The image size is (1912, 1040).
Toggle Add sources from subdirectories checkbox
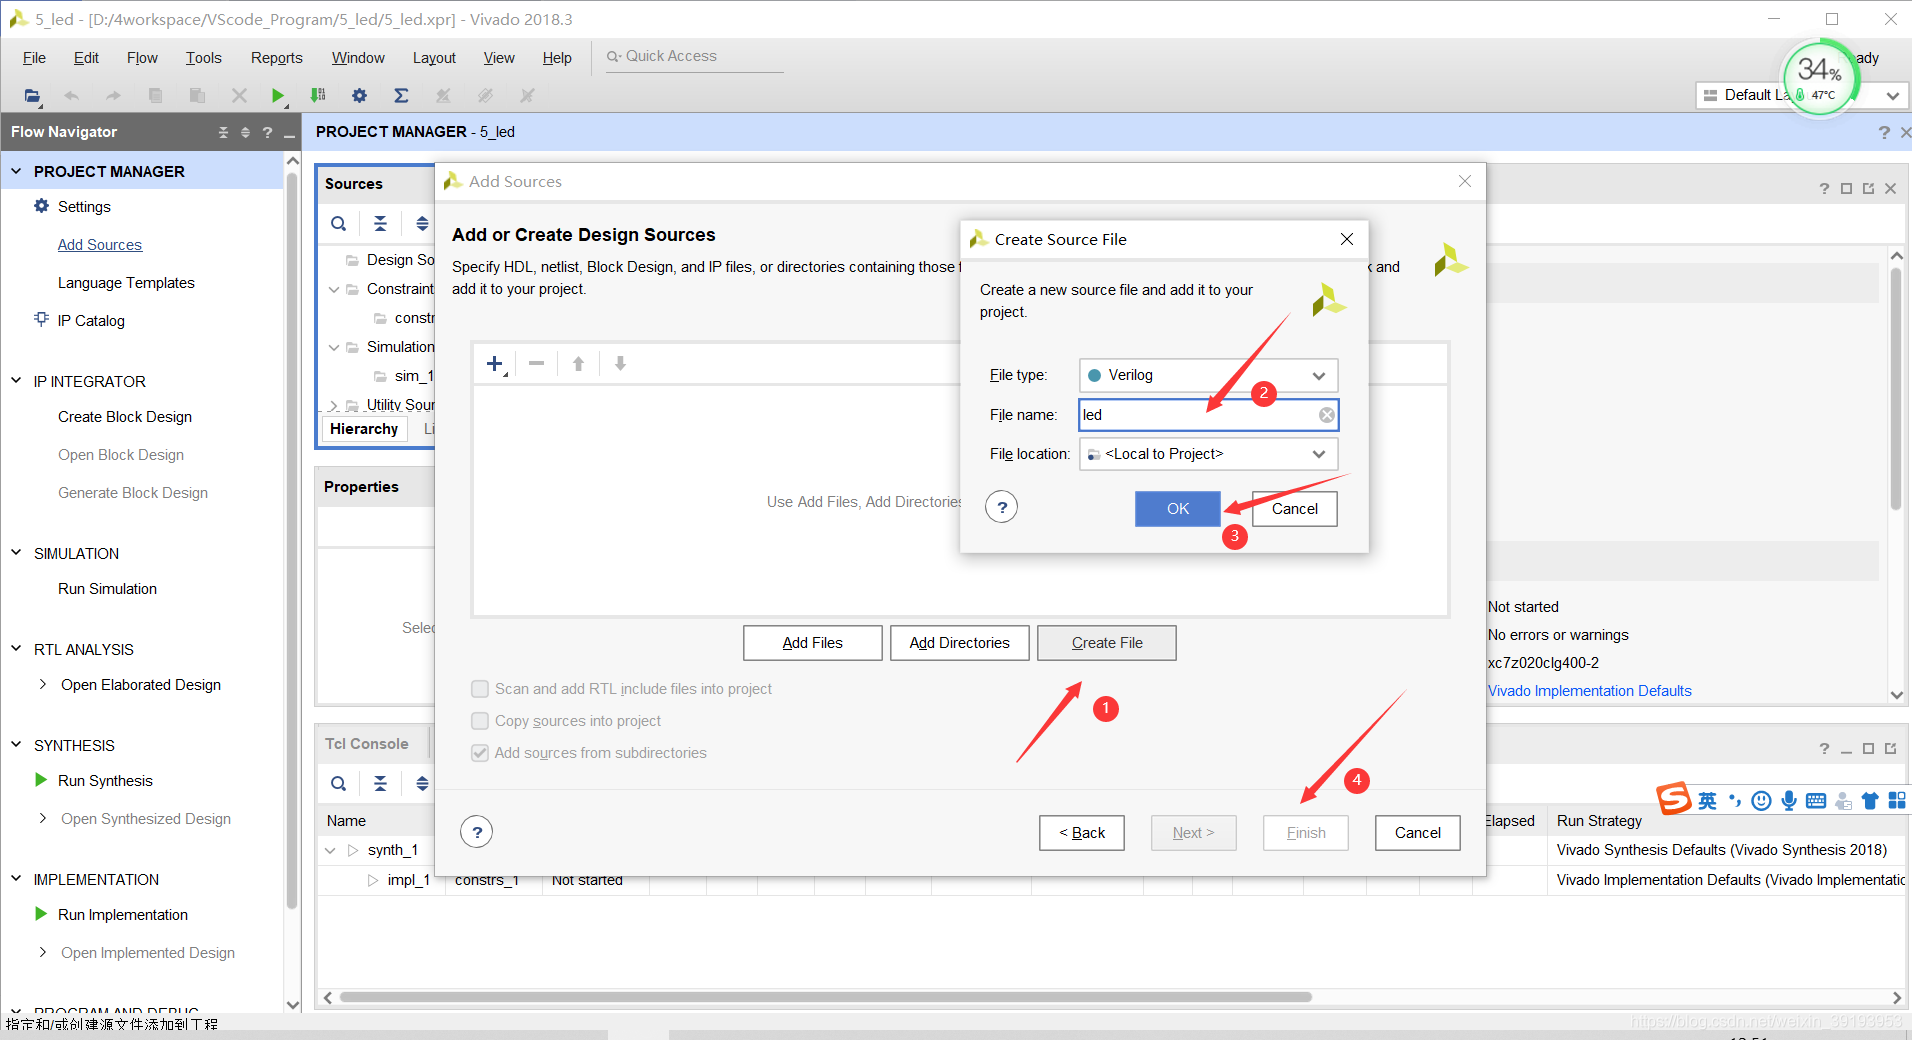pyautogui.click(x=480, y=753)
